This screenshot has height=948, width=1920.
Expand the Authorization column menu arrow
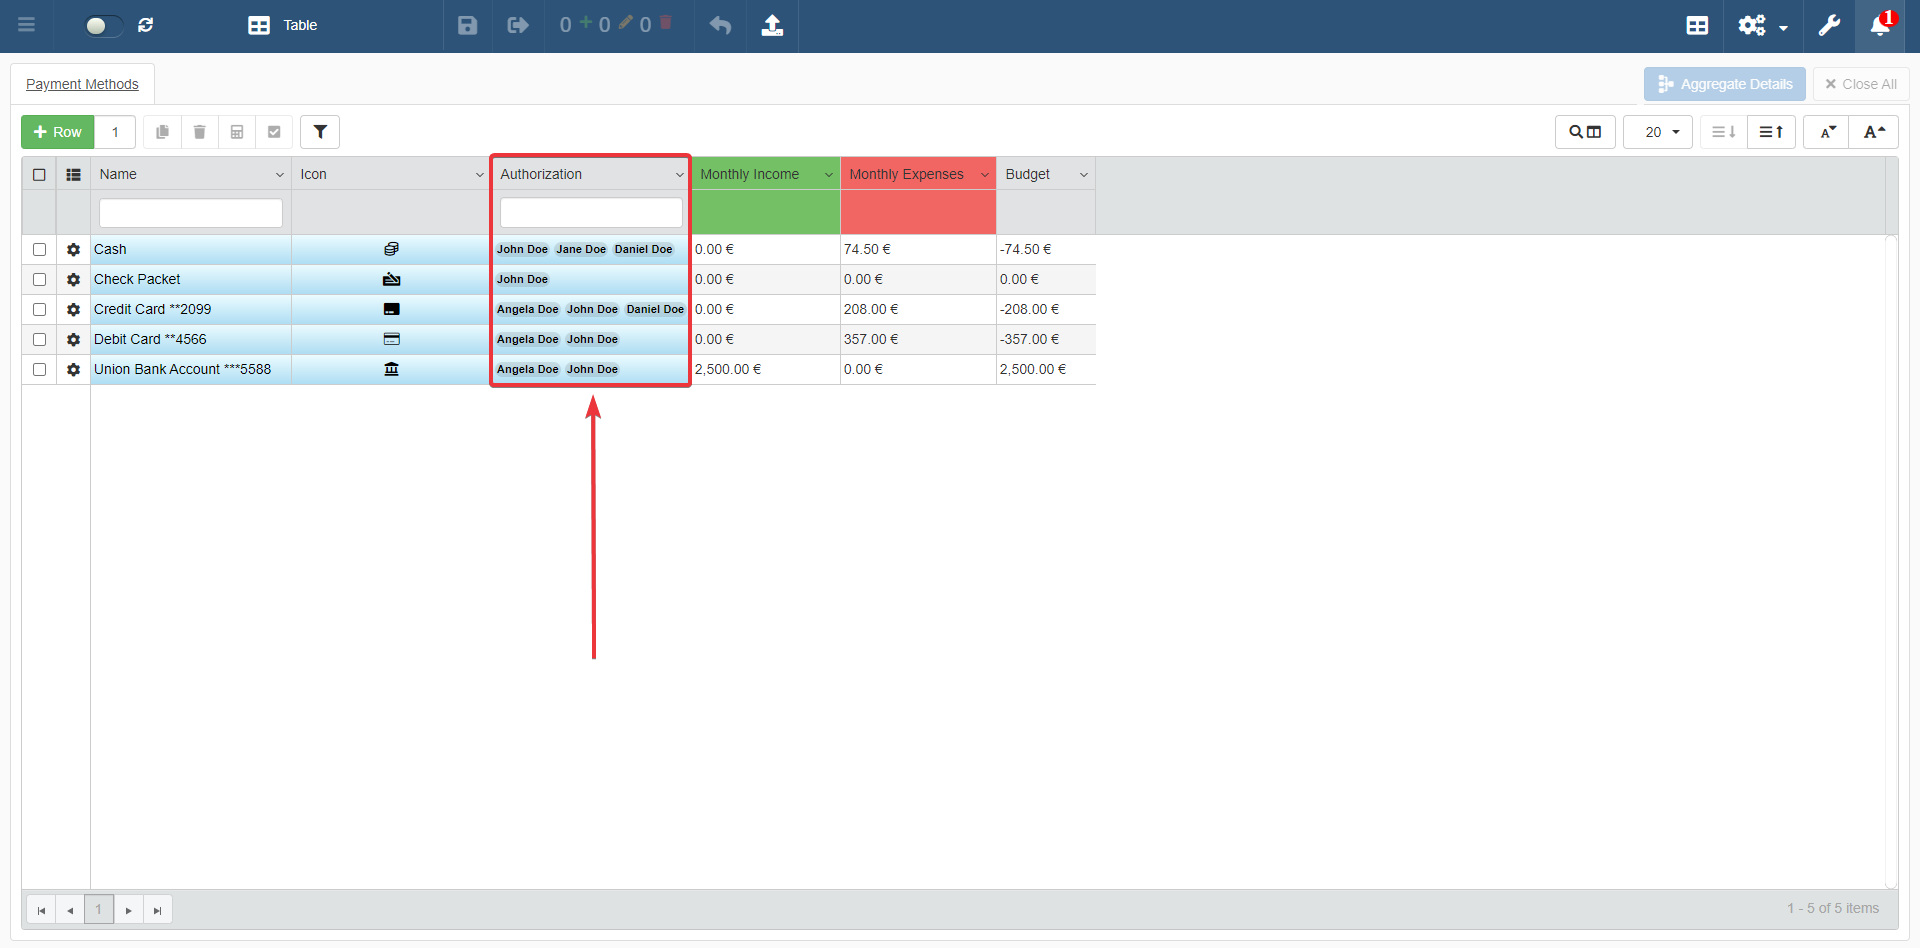(679, 175)
